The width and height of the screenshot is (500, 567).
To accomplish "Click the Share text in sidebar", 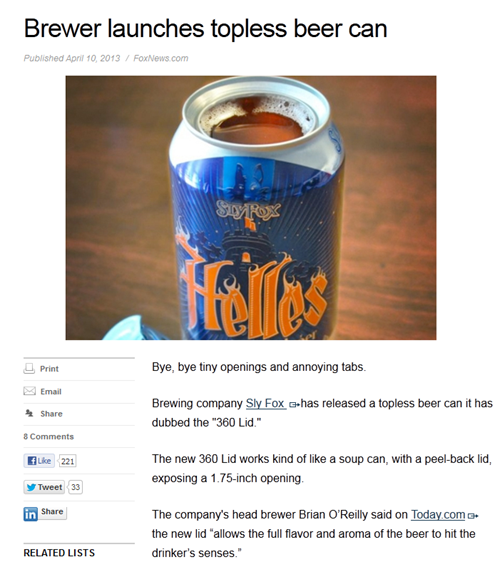I will tap(51, 414).
